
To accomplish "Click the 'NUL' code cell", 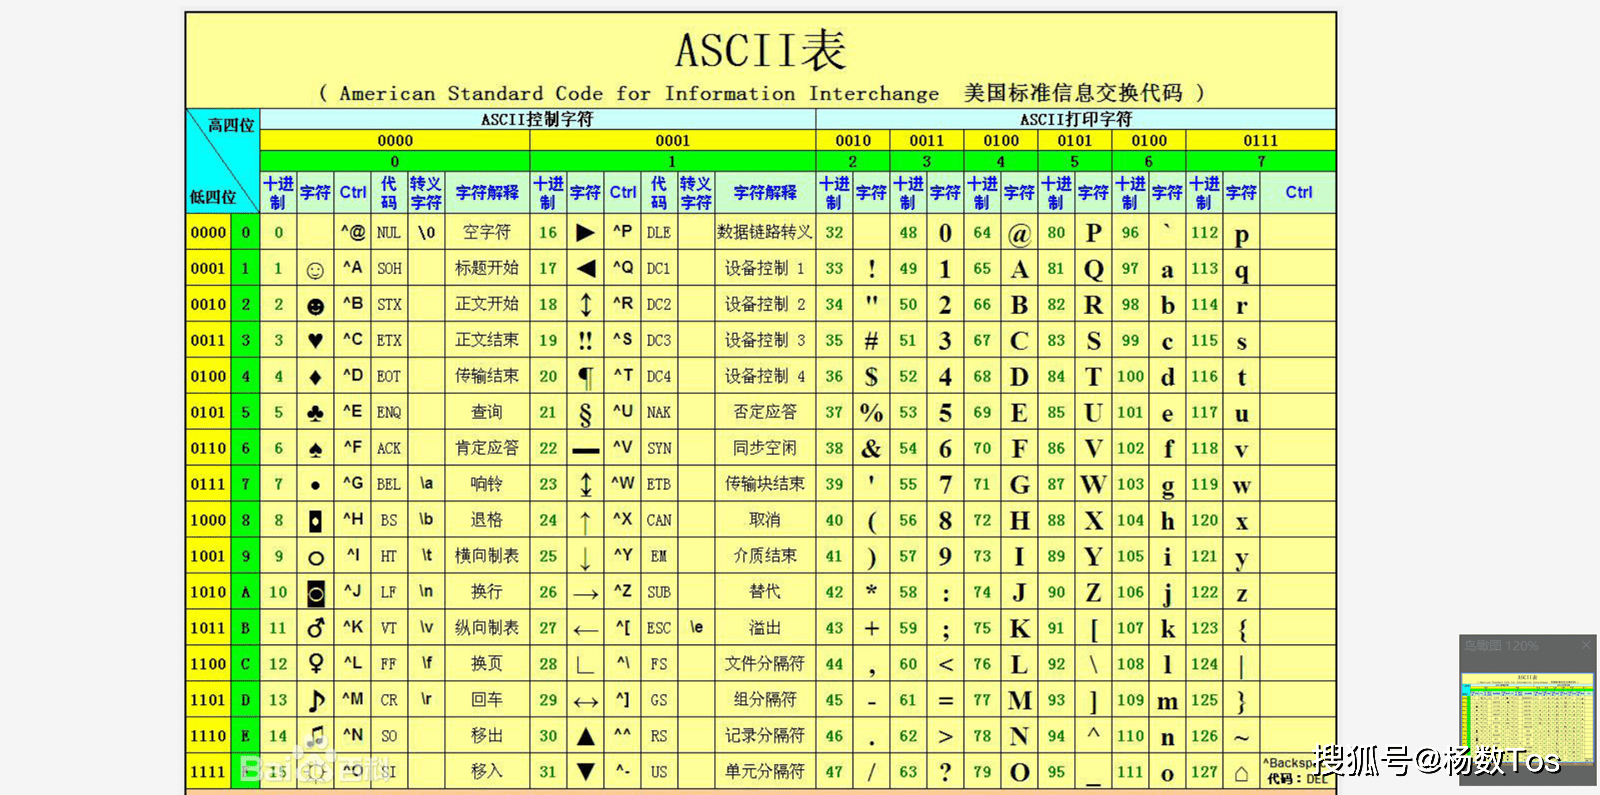I will point(389,232).
